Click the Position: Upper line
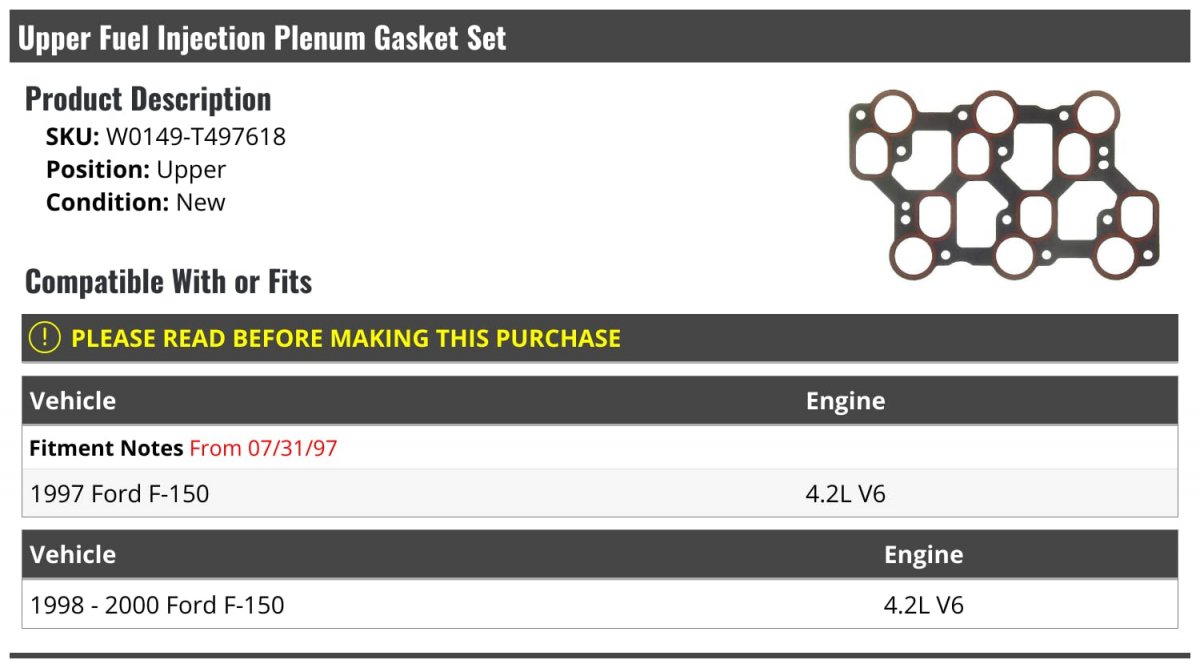 tap(136, 170)
